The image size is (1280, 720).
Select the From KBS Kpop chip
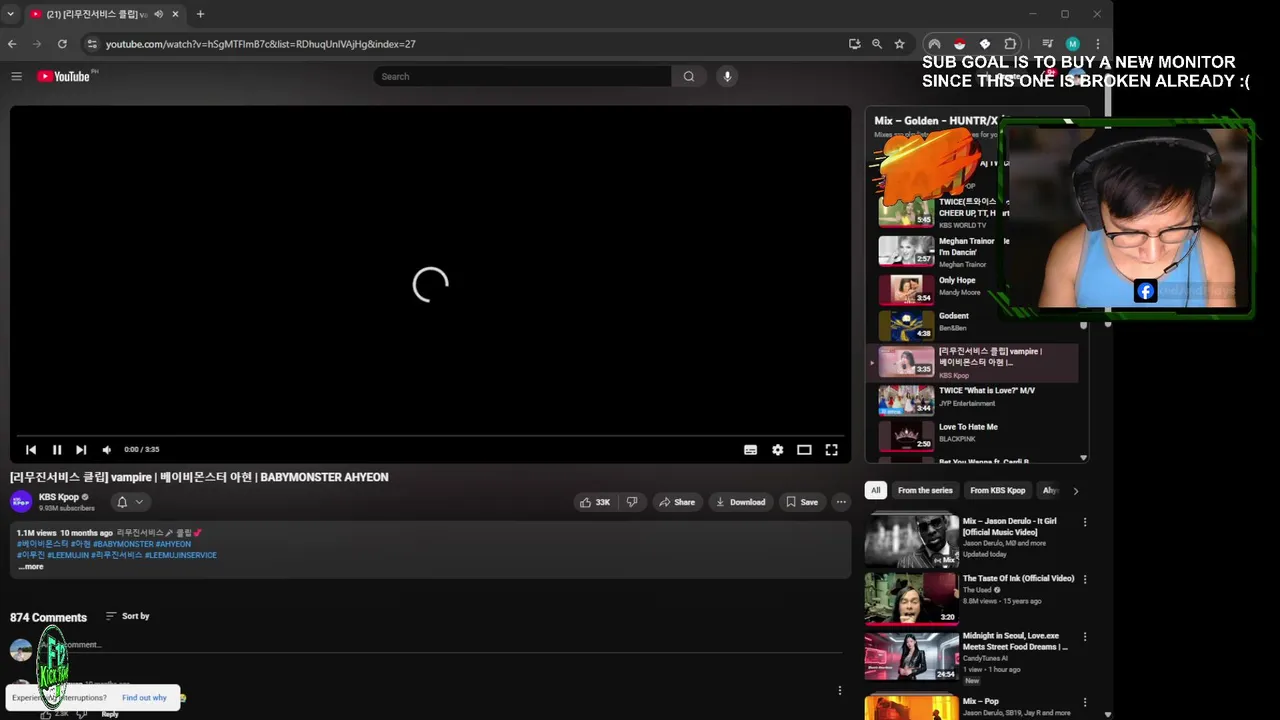[x=997, y=490]
